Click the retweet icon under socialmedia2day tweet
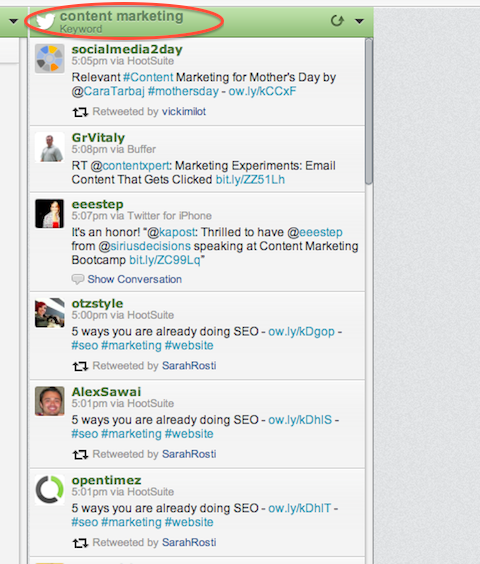This screenshot has width=480, height=564. tap(80, 112)
